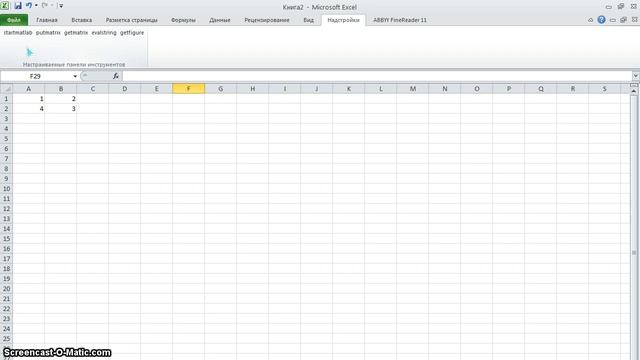
Task: Open the Формулы ribbon tab
Action: (x=183, y=20)
